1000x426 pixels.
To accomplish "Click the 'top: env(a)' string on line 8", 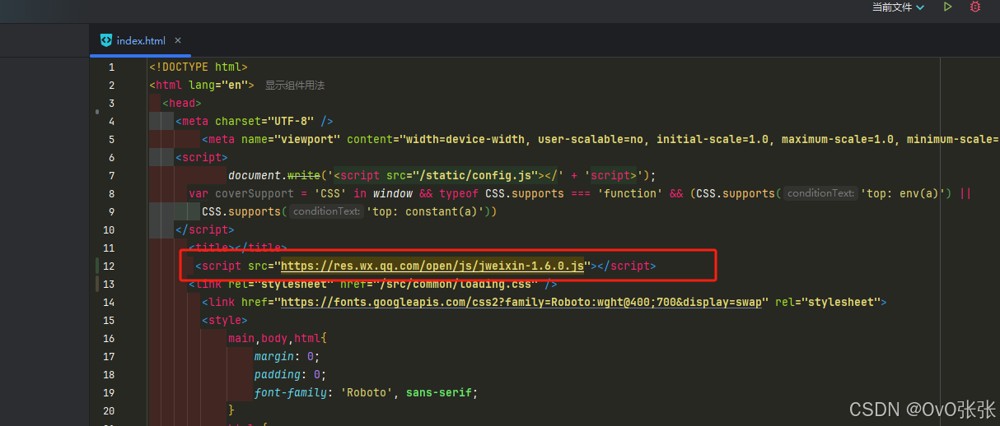I will [902, 193].
